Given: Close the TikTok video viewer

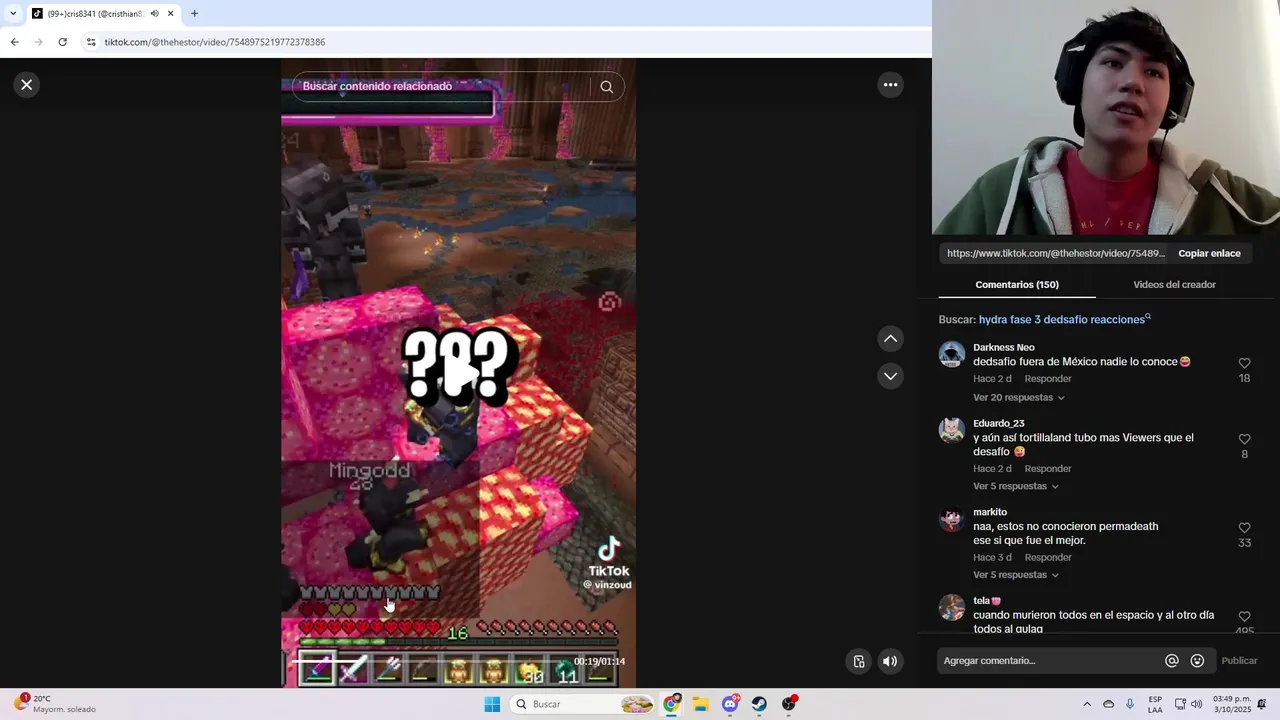Looking at the screenshot, I should [27, 85].
